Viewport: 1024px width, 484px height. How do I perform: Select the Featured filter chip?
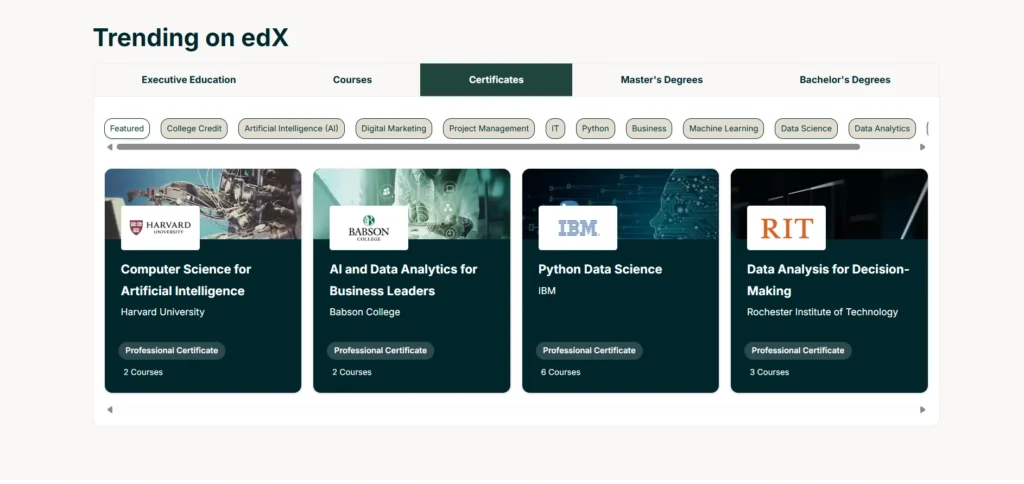tap(127, 129)
